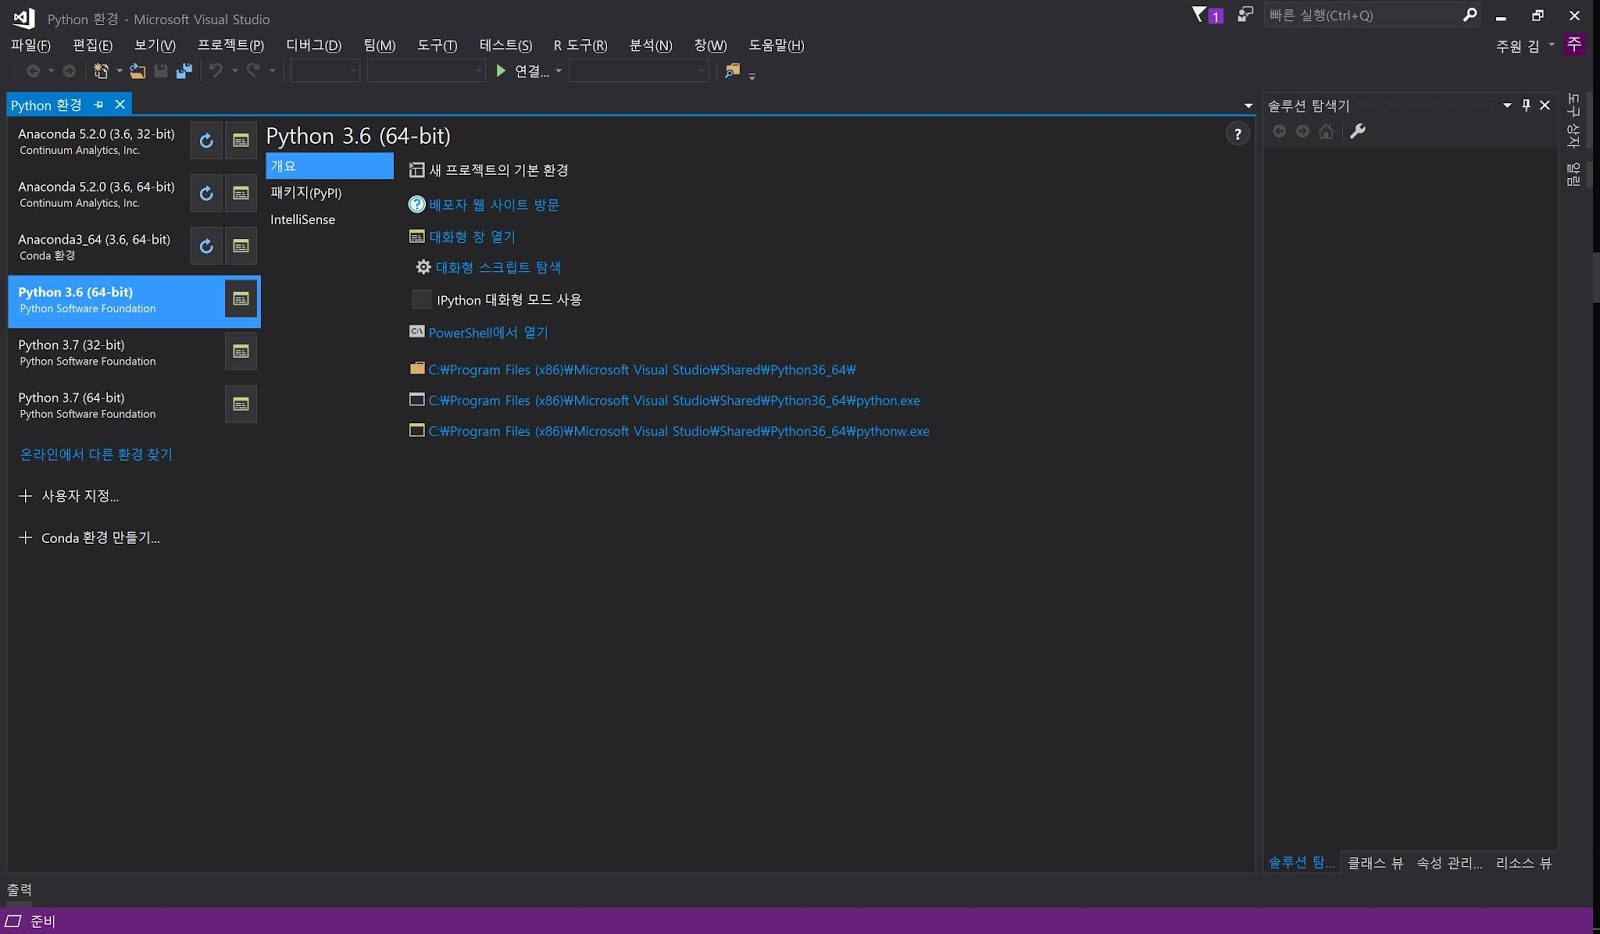1600x934 pixels.
Task: Open interactive window for Python 3.7 32-bit
Action: coord(241,352)
